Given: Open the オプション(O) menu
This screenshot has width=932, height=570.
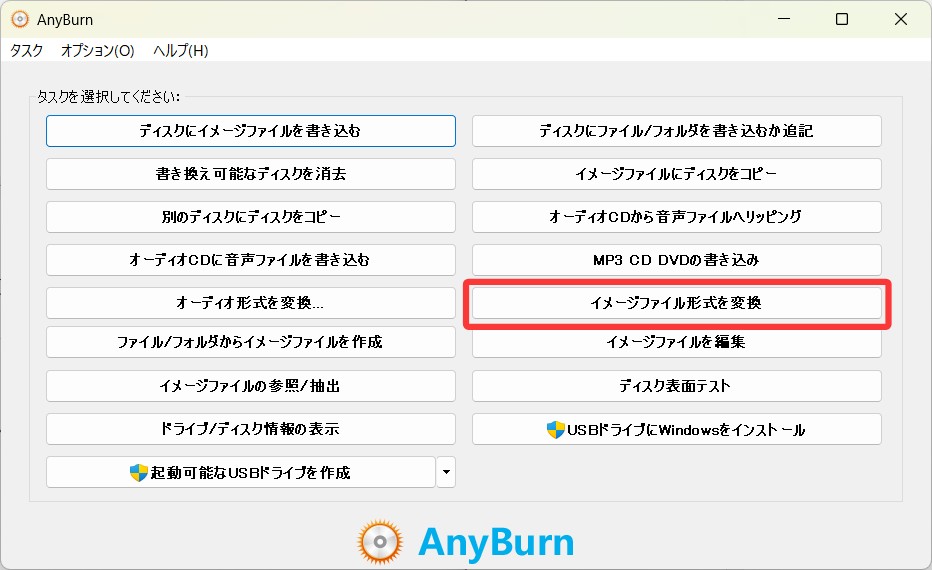Looking at the screenshot, I should click(97, 51).
